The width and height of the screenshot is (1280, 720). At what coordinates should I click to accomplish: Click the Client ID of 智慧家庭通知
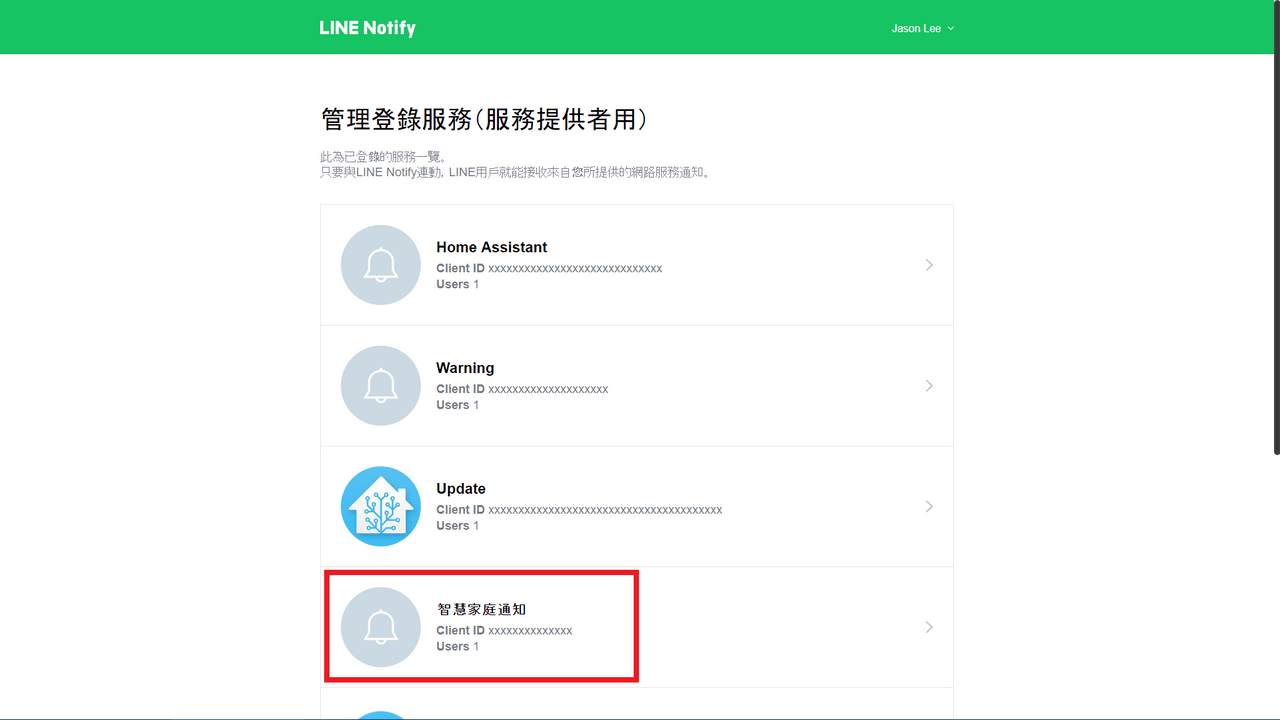pyautogui.click(x=504, y=631)
